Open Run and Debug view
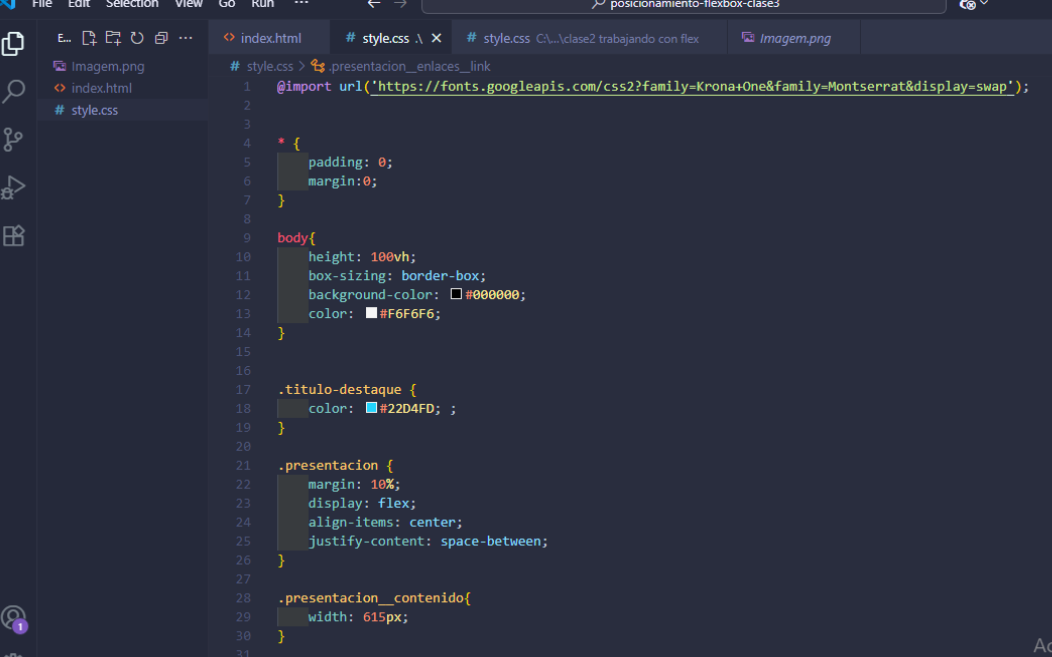1052x657 pixels. [13, 188]
